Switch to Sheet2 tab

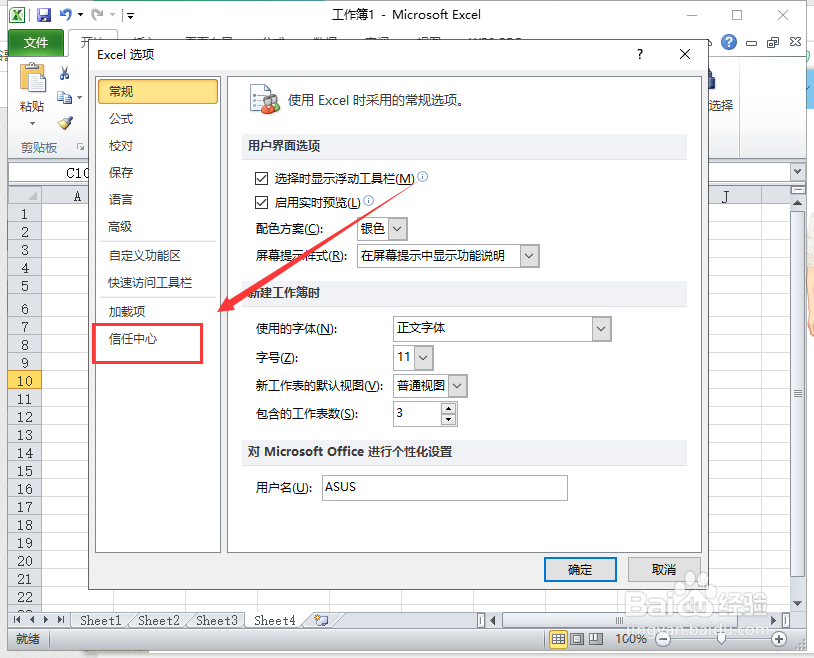coord(158,620)
